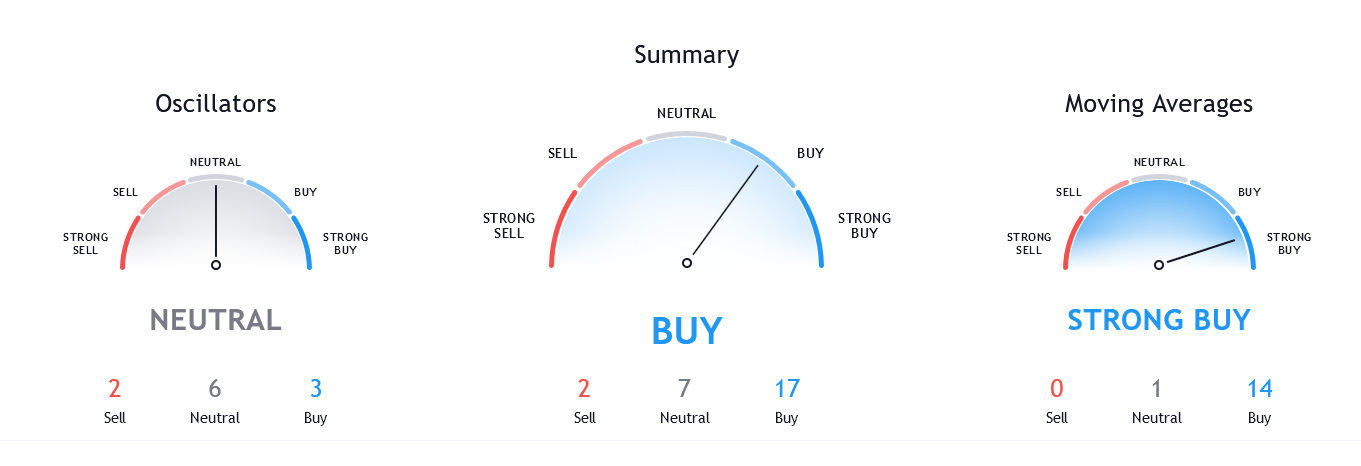Click the Oscillators Sell count of 2

[x=115, y=388]
